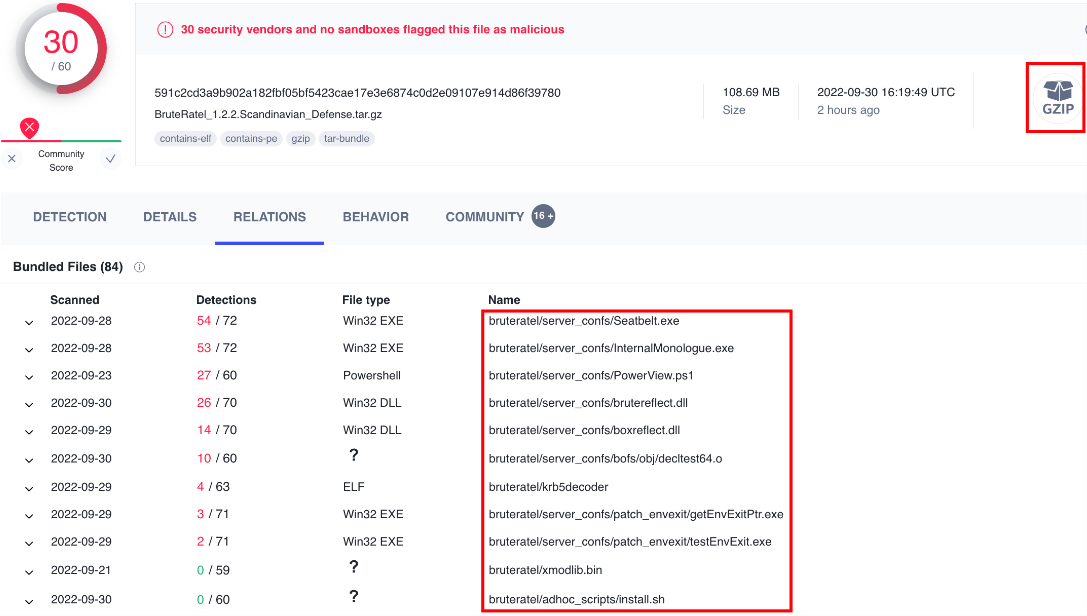Expand the Seatbelt.exe row
The height and width of the screenshot is (616, 1087).
click(29, 322)
